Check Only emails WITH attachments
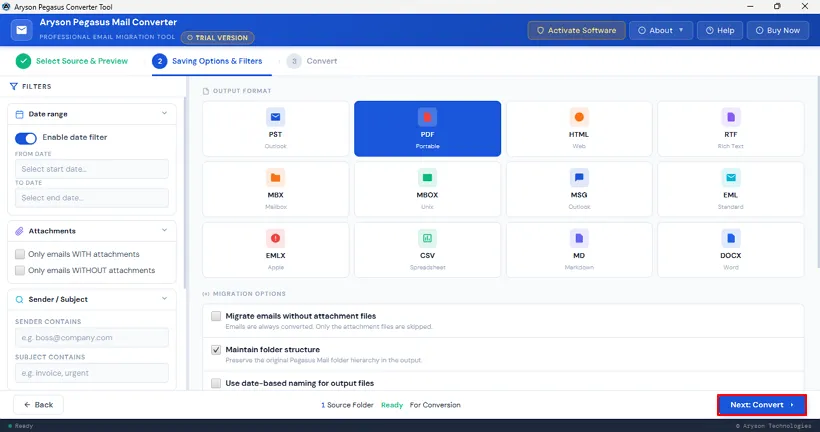This screenshot has height=432, width=820. point(20,254)
